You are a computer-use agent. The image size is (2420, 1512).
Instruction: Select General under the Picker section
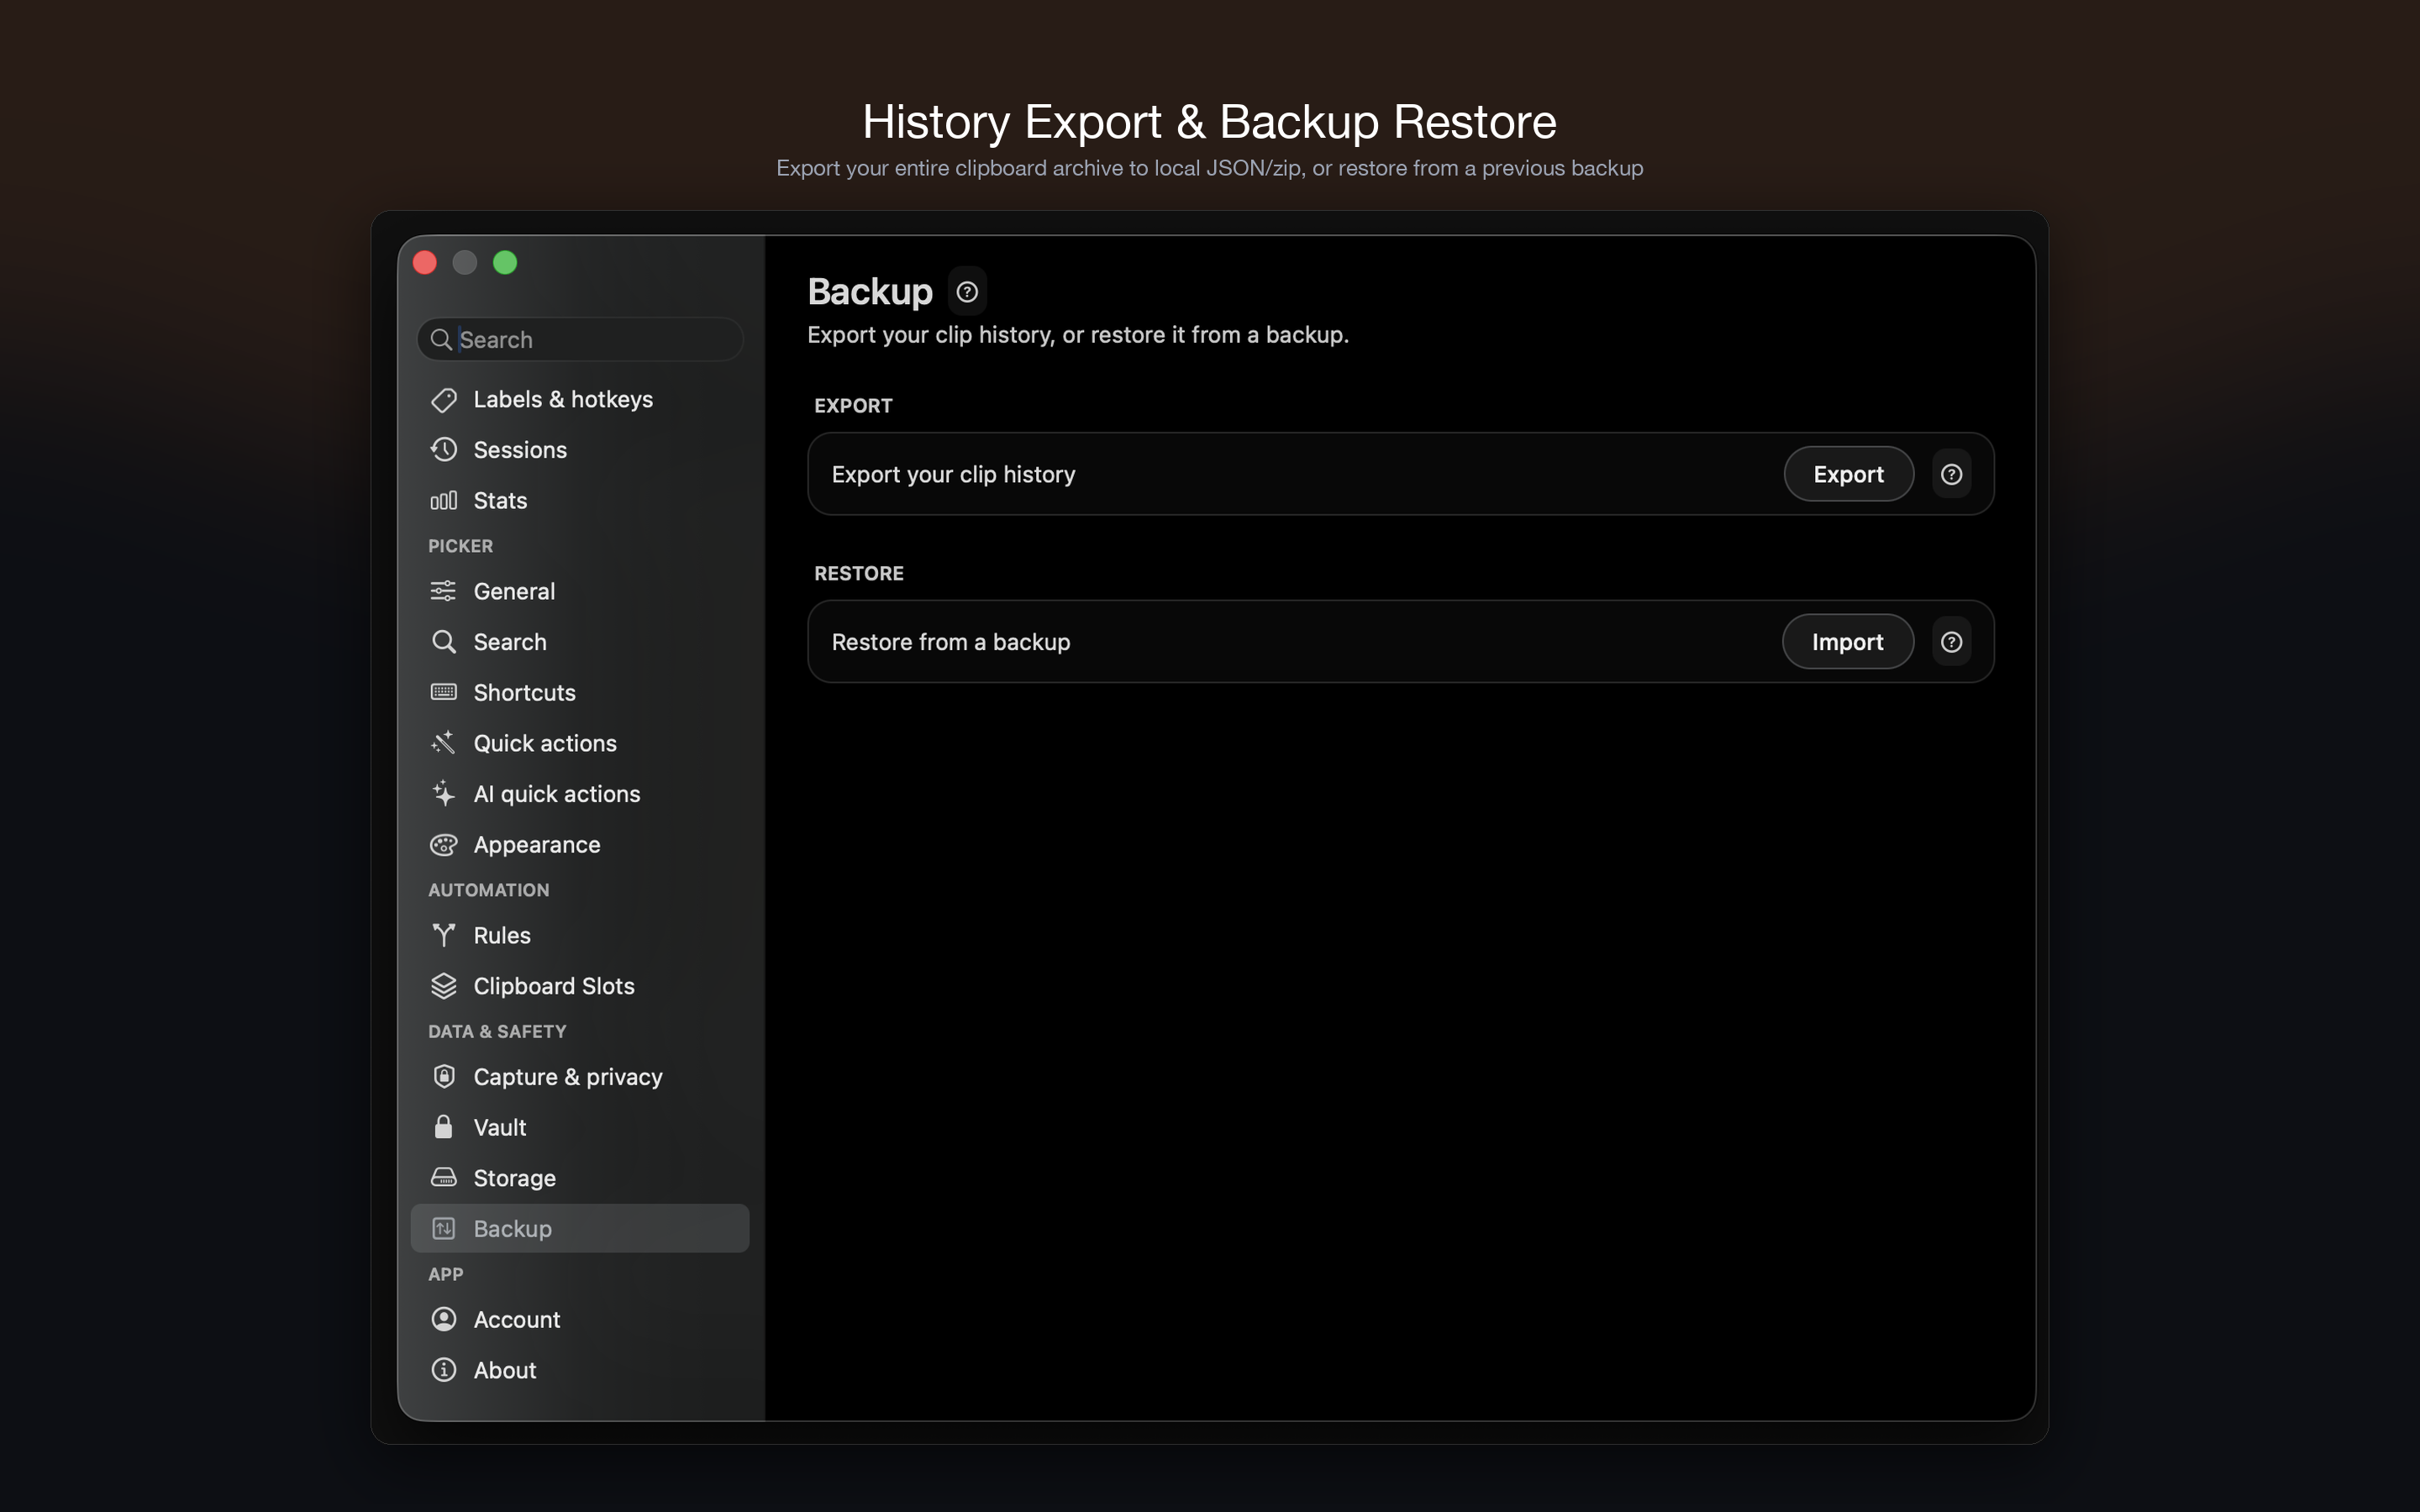(580, 591)
